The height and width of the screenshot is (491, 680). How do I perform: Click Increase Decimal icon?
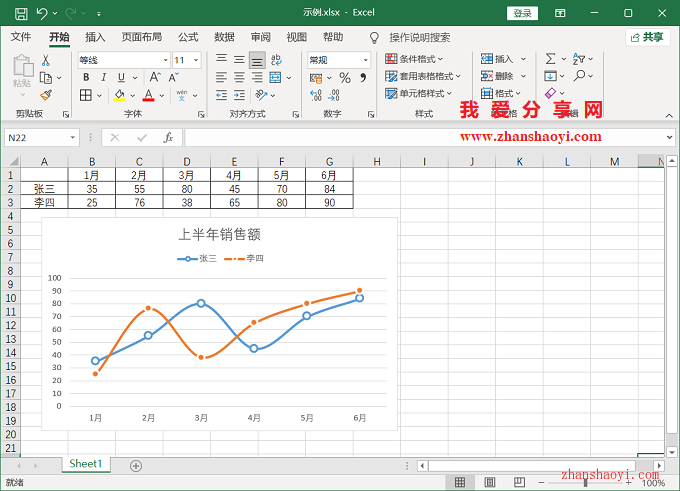[316, 95]
